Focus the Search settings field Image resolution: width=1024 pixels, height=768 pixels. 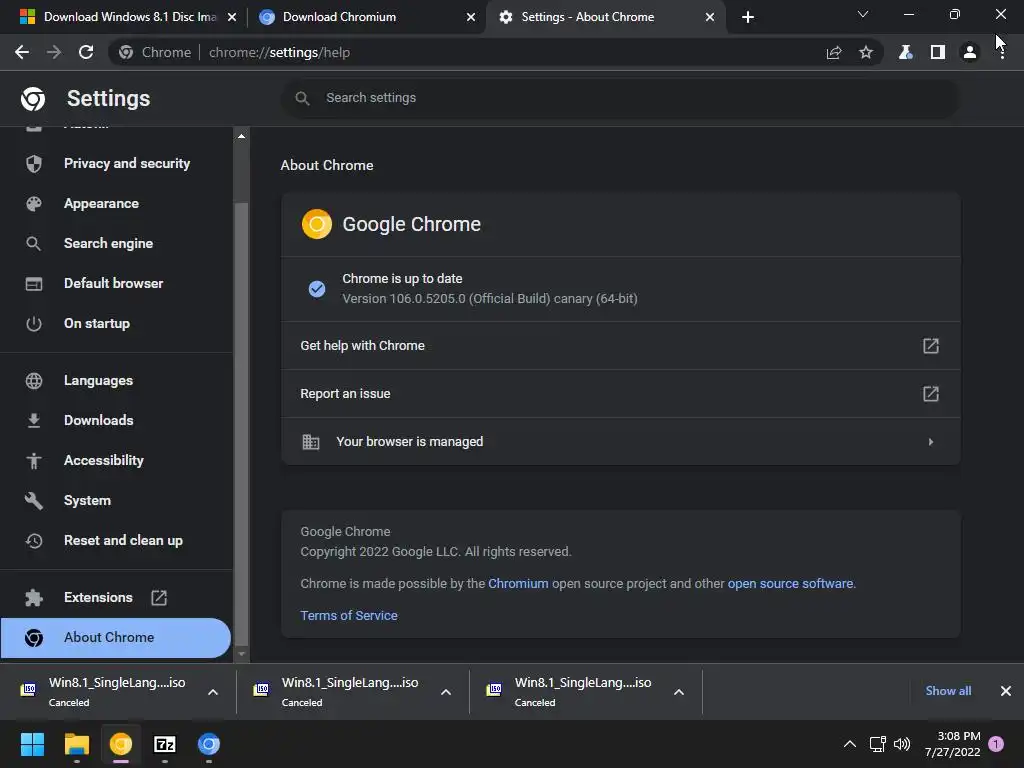click(x=620, y=98)
